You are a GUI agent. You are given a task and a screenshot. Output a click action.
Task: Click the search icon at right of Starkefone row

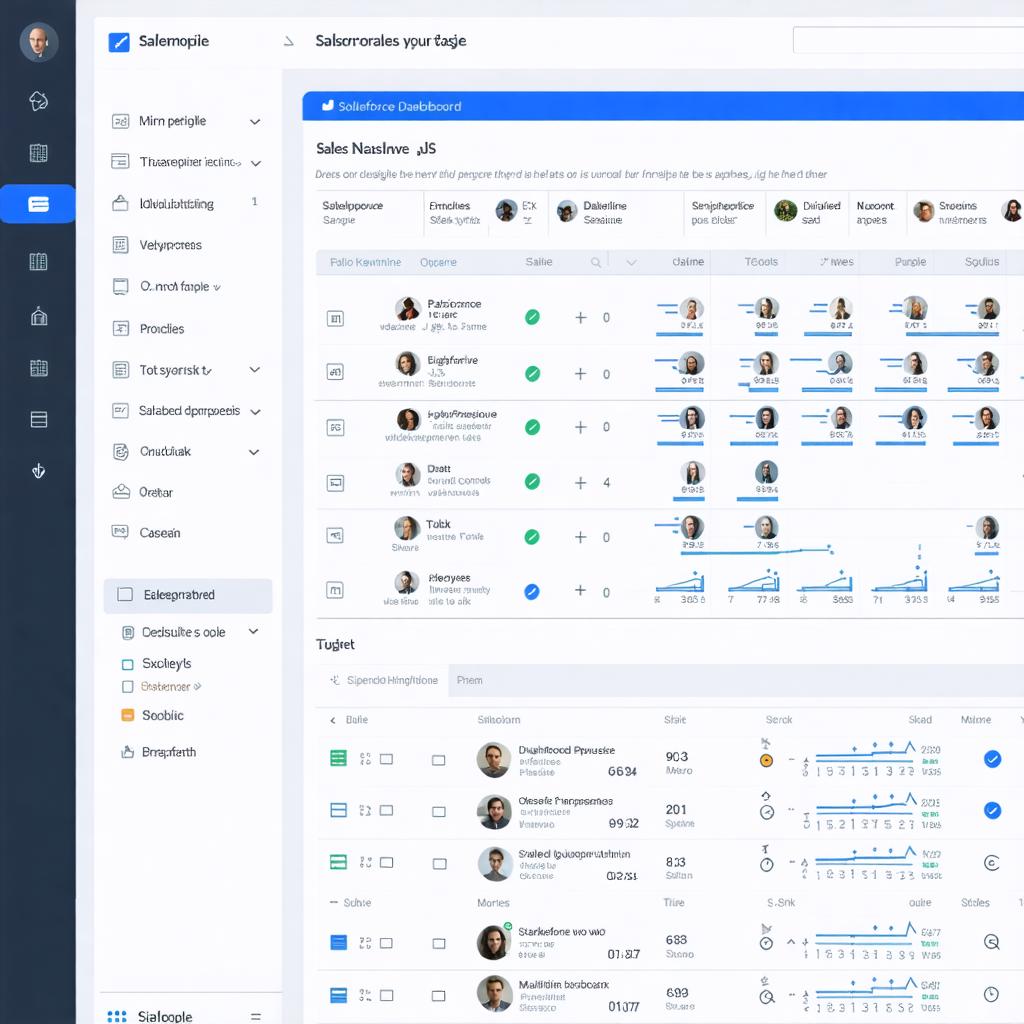click(x=991, y=942)
